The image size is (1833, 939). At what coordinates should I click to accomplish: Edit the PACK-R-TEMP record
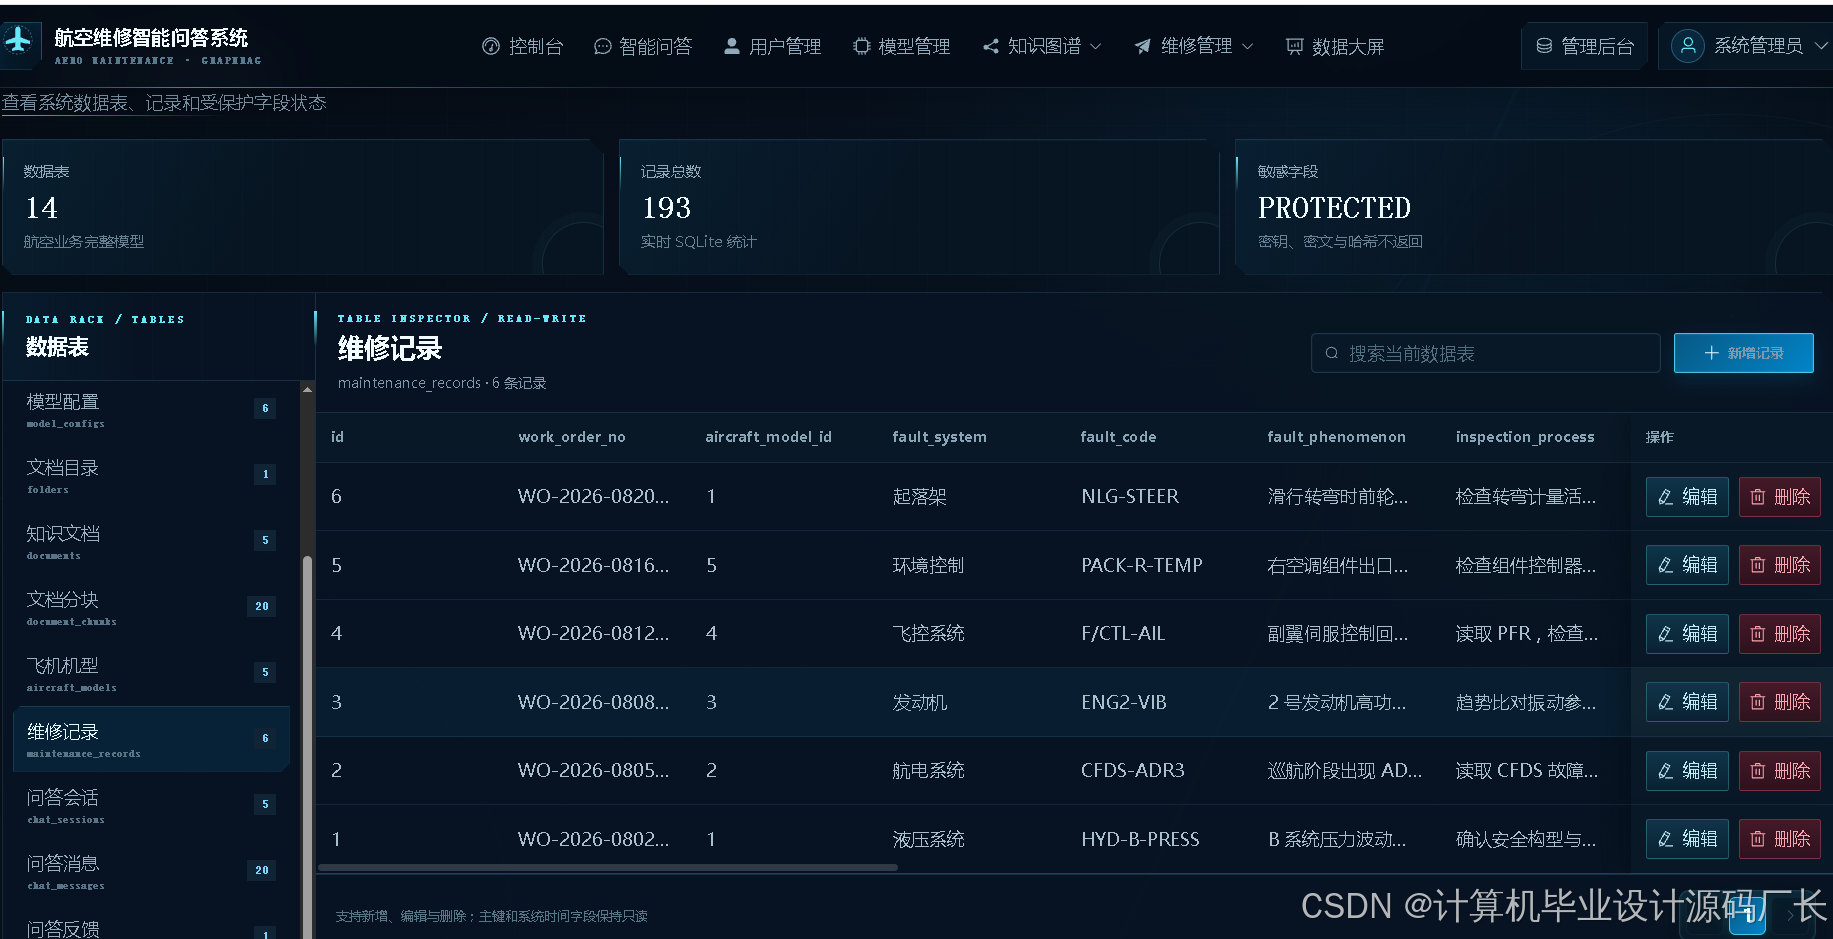click(1687, 565)
